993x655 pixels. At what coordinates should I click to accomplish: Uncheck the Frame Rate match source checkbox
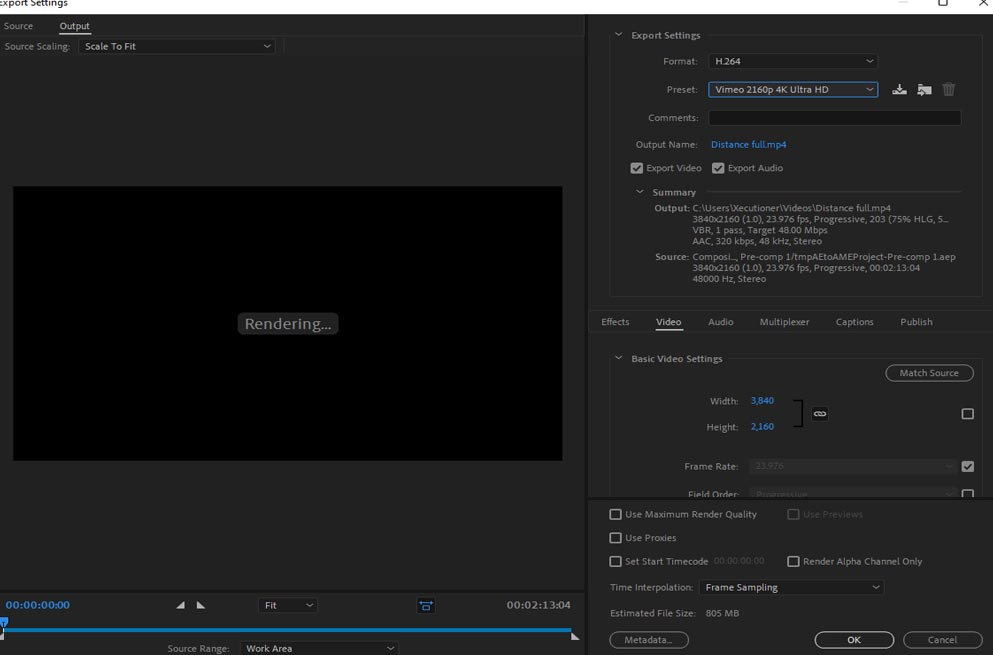tap(967, 466)
